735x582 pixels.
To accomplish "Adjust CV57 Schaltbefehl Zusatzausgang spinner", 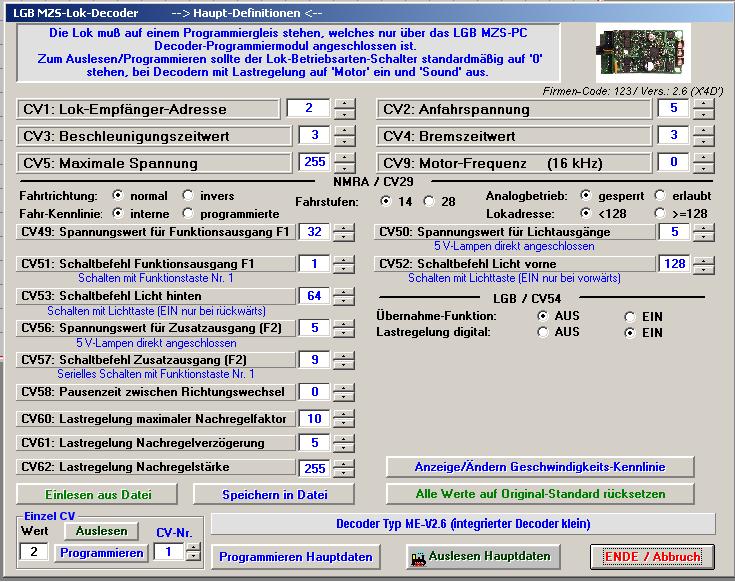I will tap(344, 360).
